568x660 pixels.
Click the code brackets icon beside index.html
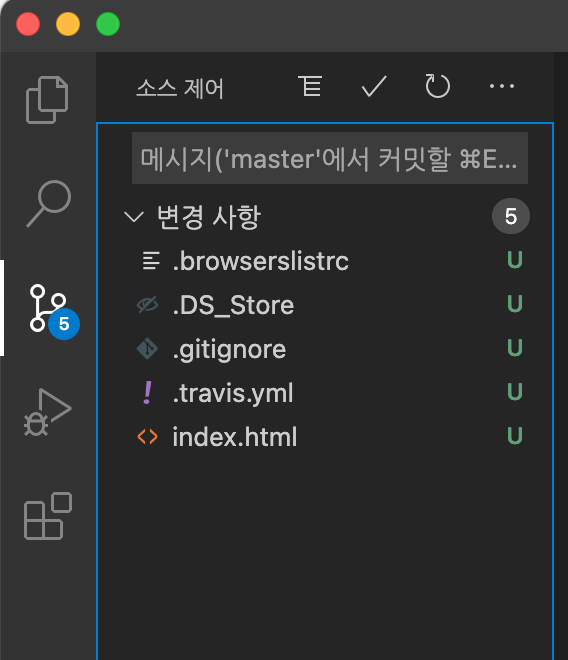coord(147,436)
